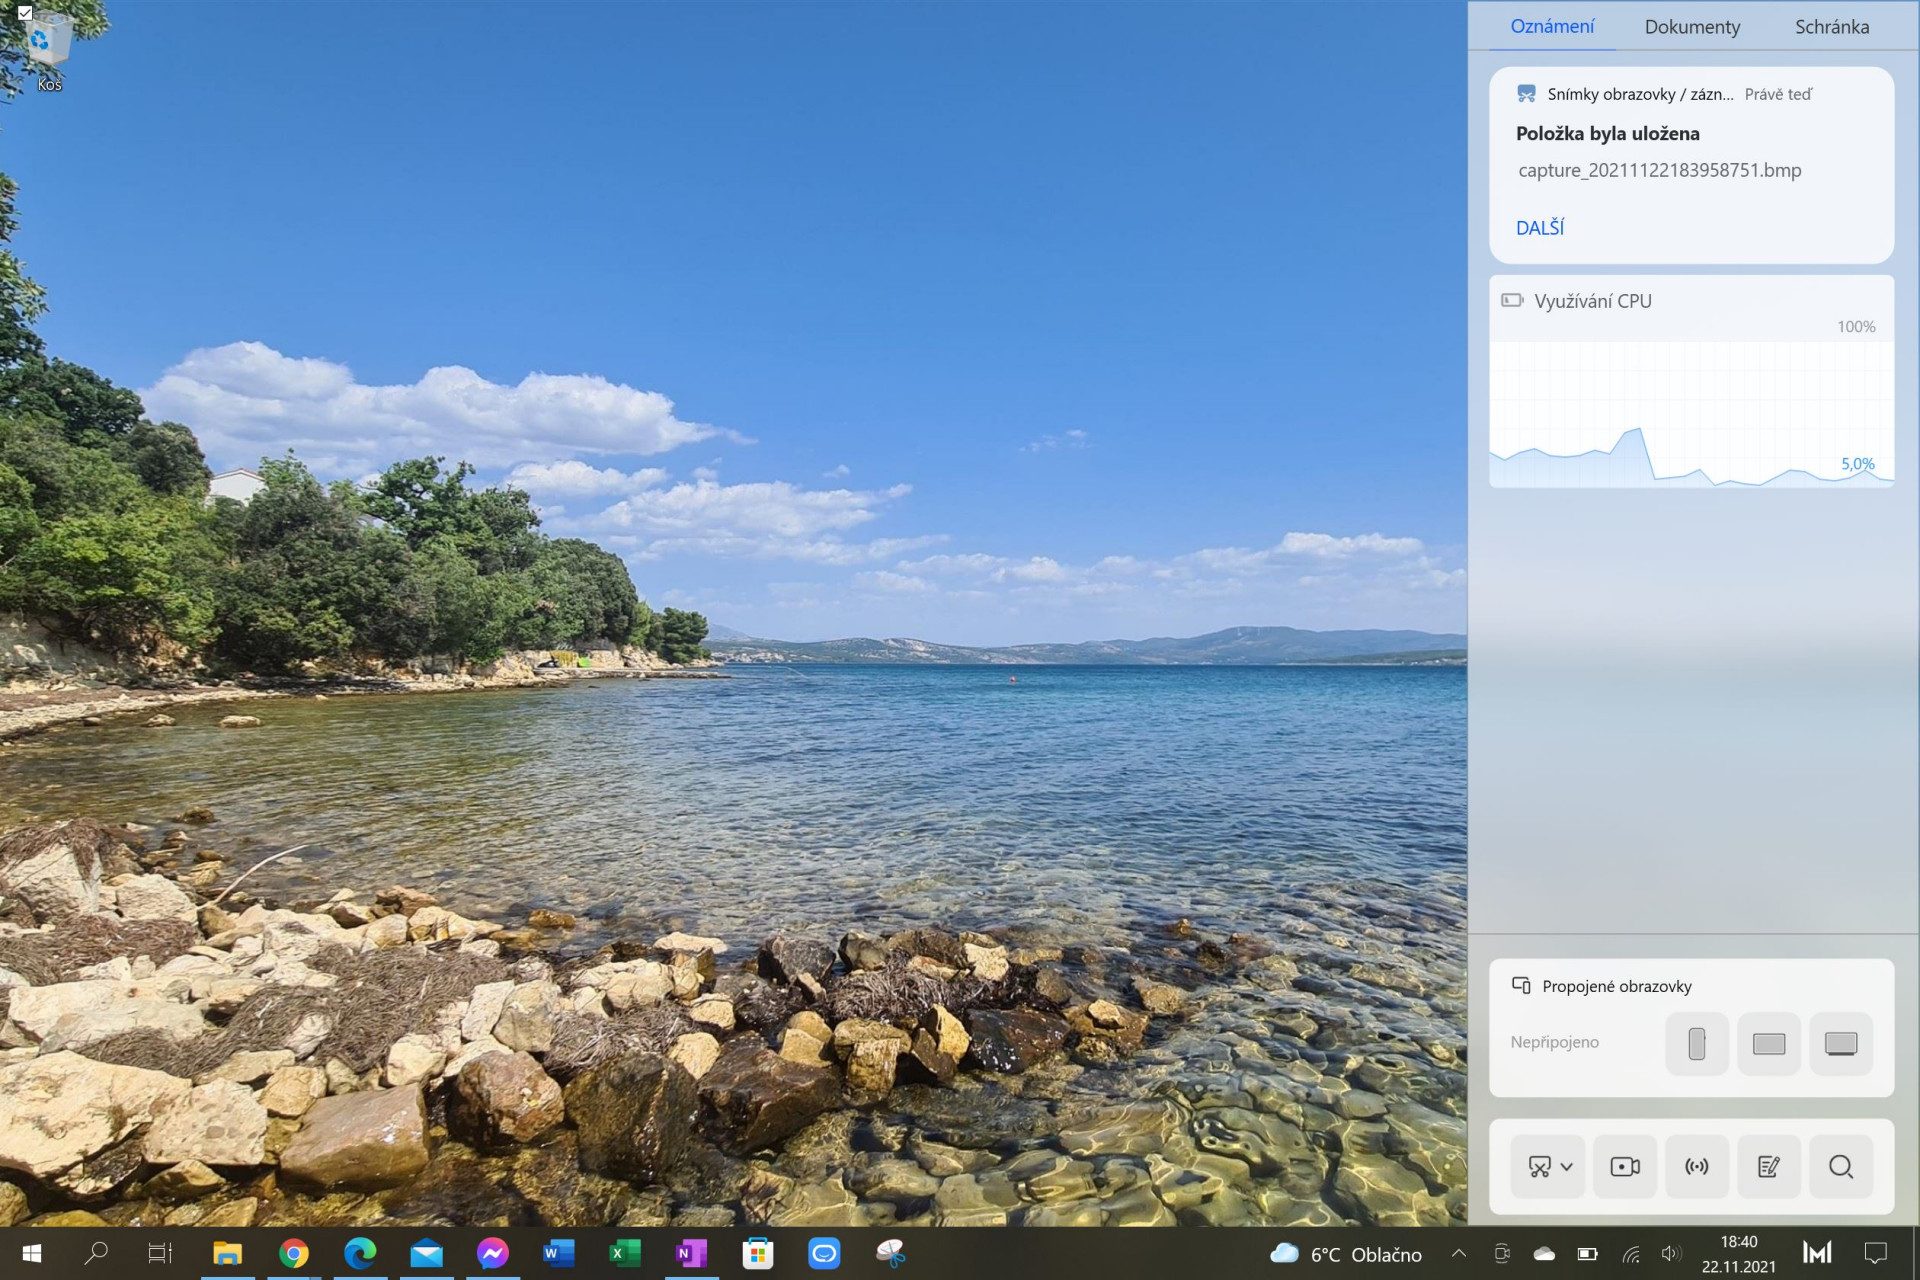Open Task View in taskbar
The height and width of the screenshot is (1280, 1920).
160,1253
